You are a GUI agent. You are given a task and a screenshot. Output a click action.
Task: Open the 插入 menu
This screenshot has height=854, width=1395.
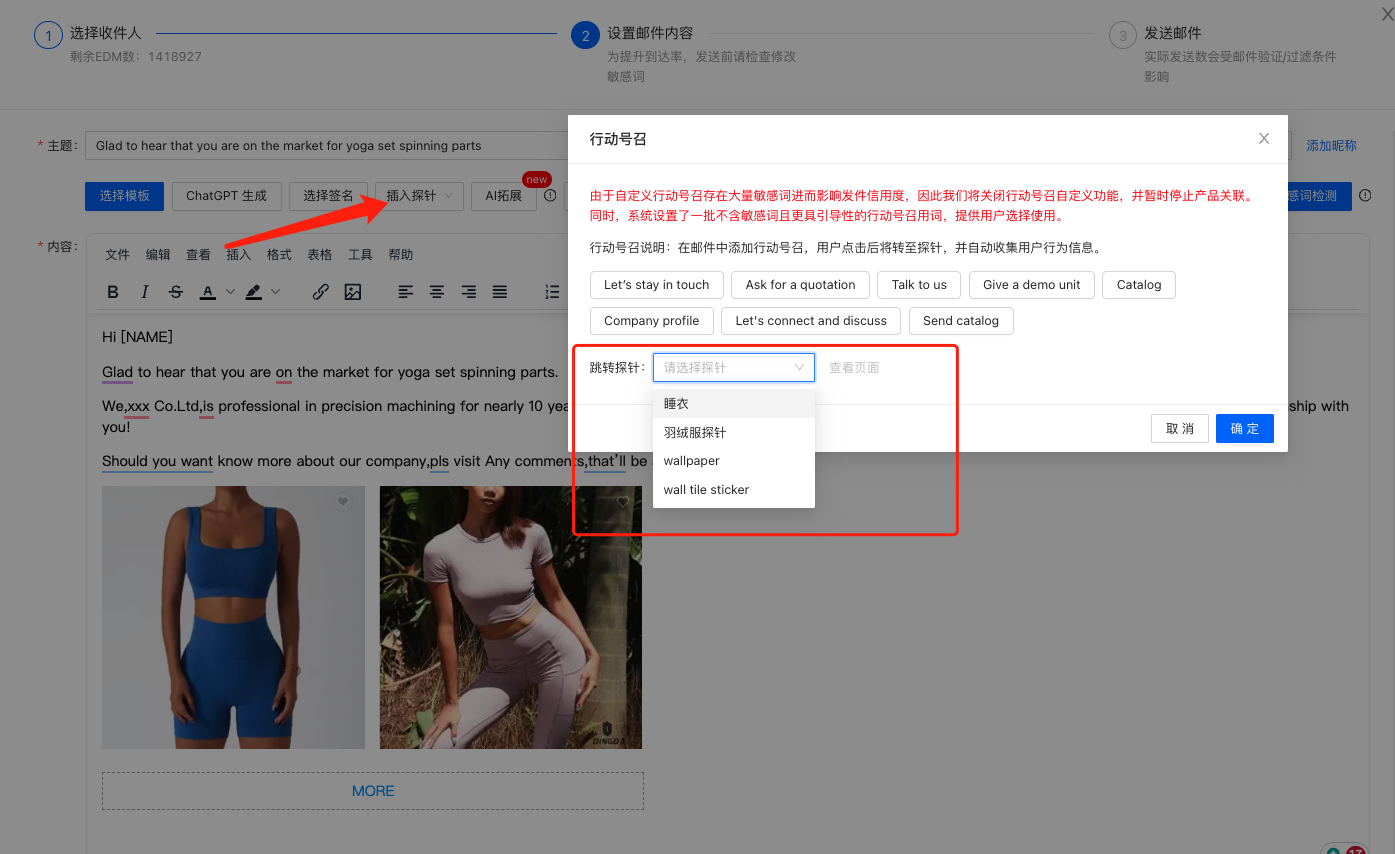click(239, 255)
